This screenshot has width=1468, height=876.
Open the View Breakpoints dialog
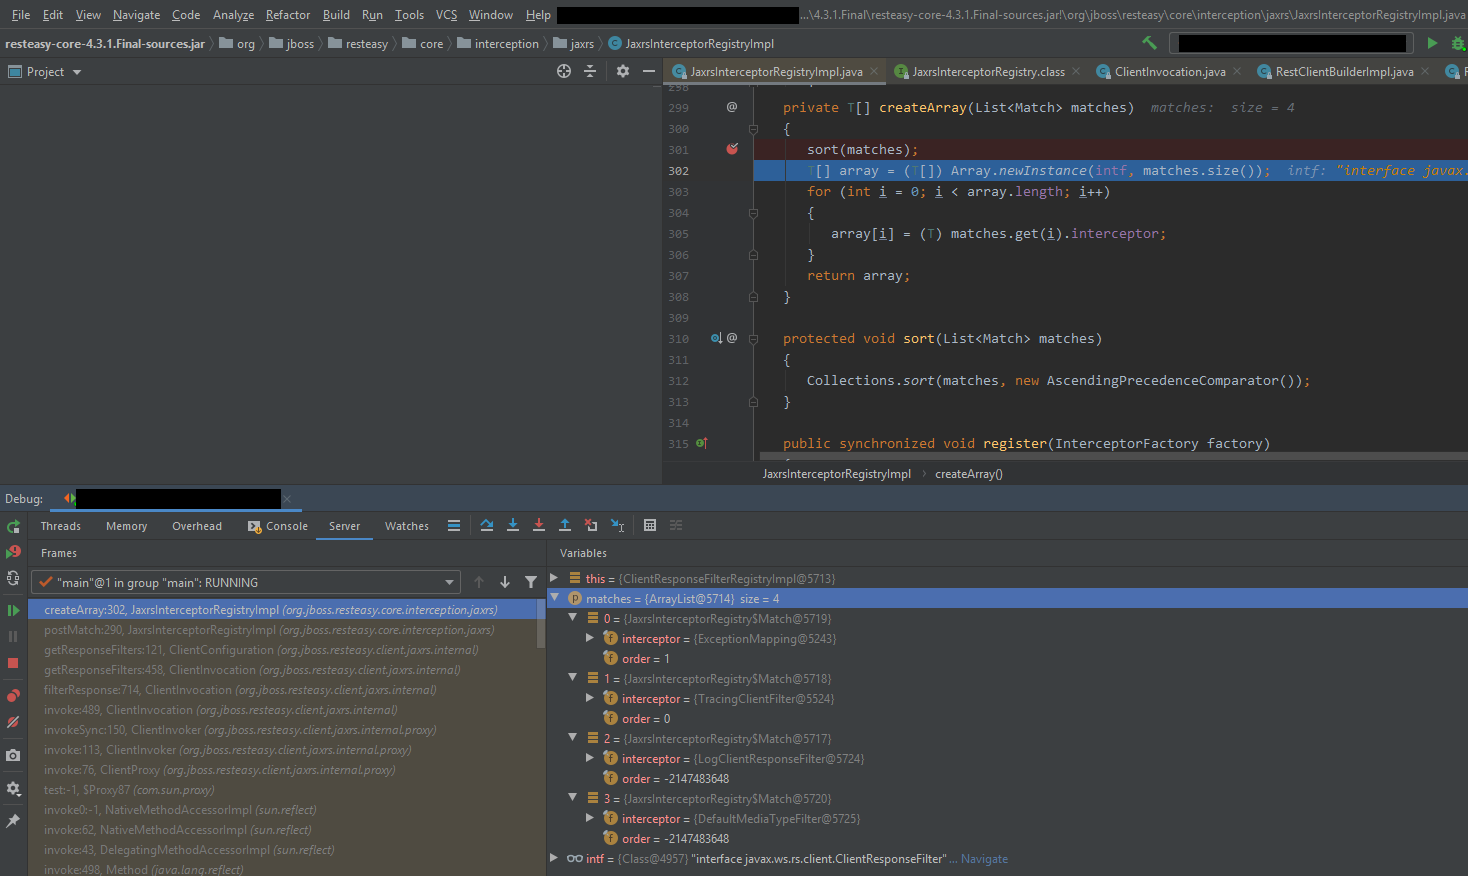tap(13, 696)
